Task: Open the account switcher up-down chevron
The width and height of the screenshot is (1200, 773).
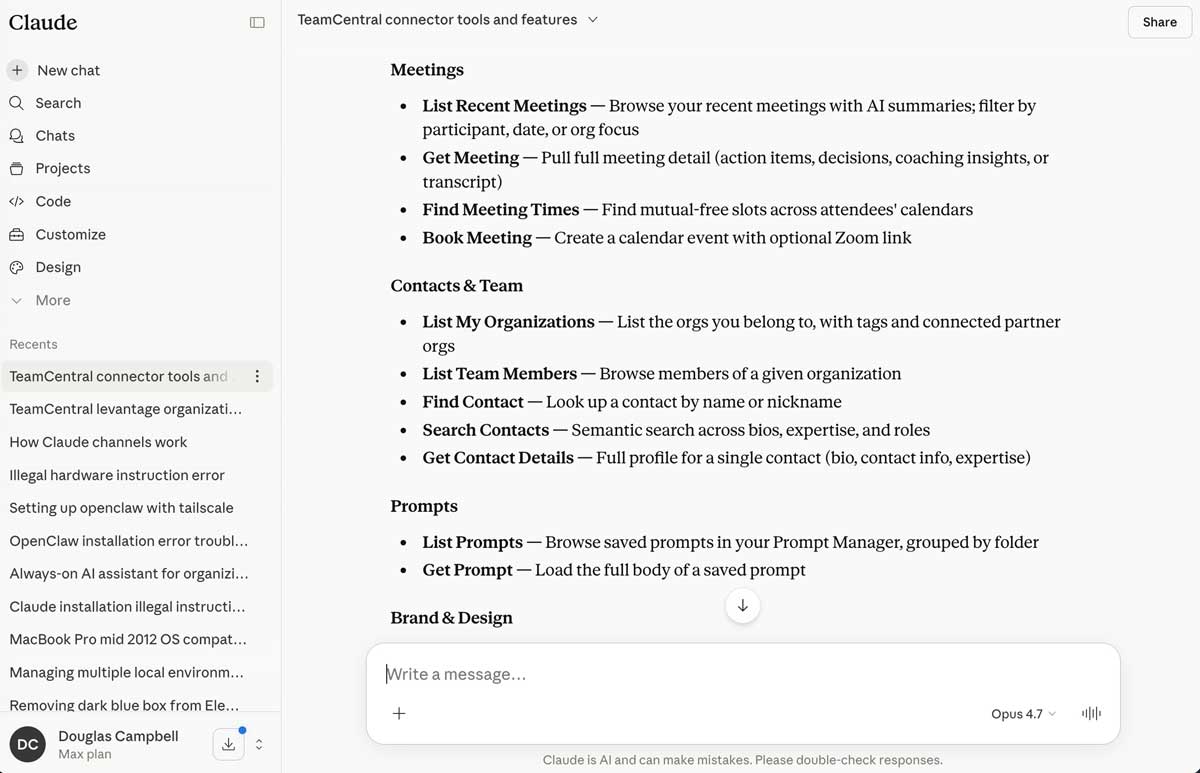Action: [x=259, y=744]
